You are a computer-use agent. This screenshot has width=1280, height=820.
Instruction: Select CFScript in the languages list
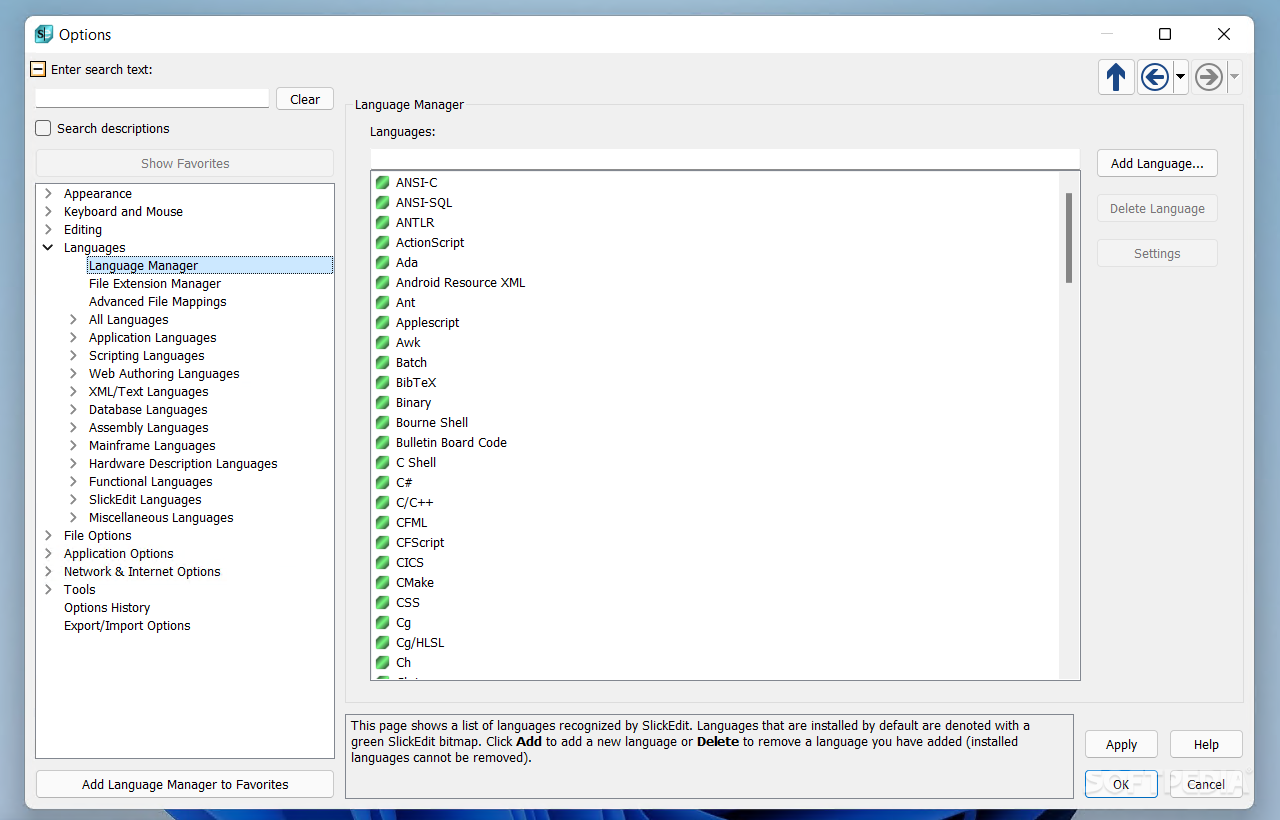[x=420, y=543]
